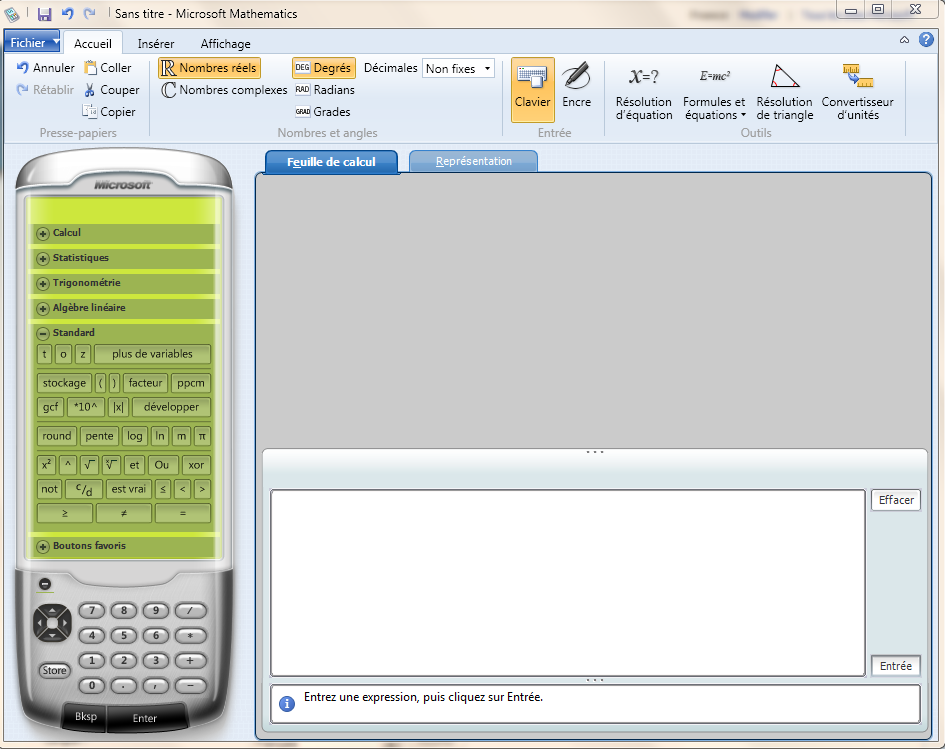Screen dimensions: 945x749
Task: Switch to the Accueil ribbon tab
Action: [93, 43]
